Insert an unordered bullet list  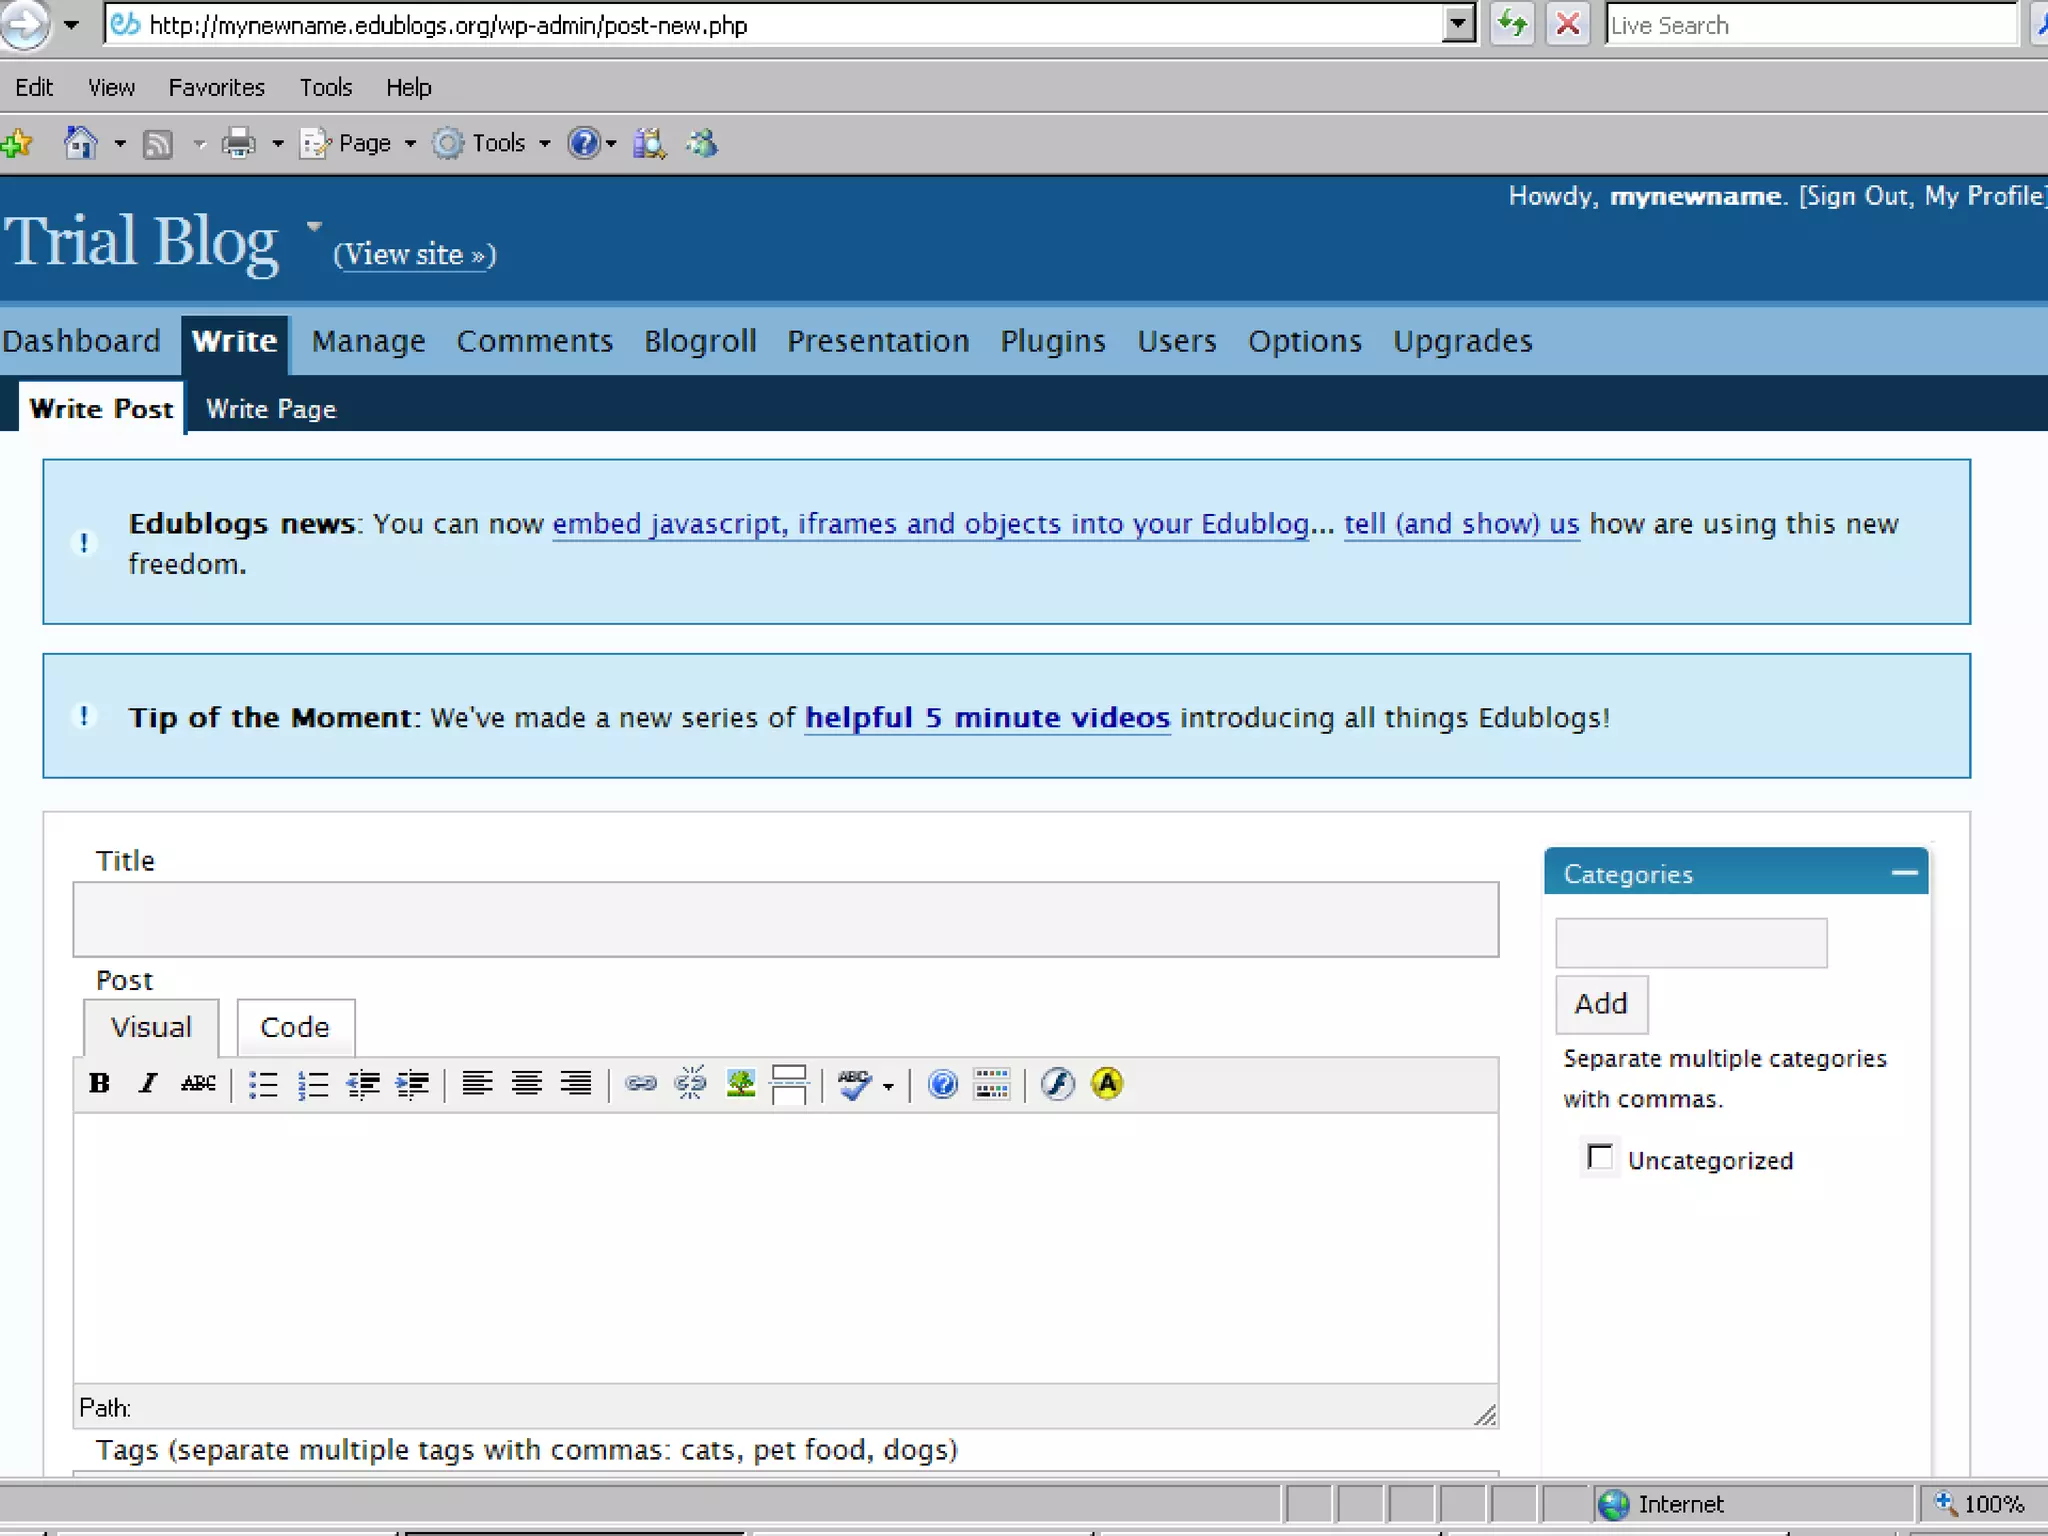pyautogui.click(x=263, y=1084)
